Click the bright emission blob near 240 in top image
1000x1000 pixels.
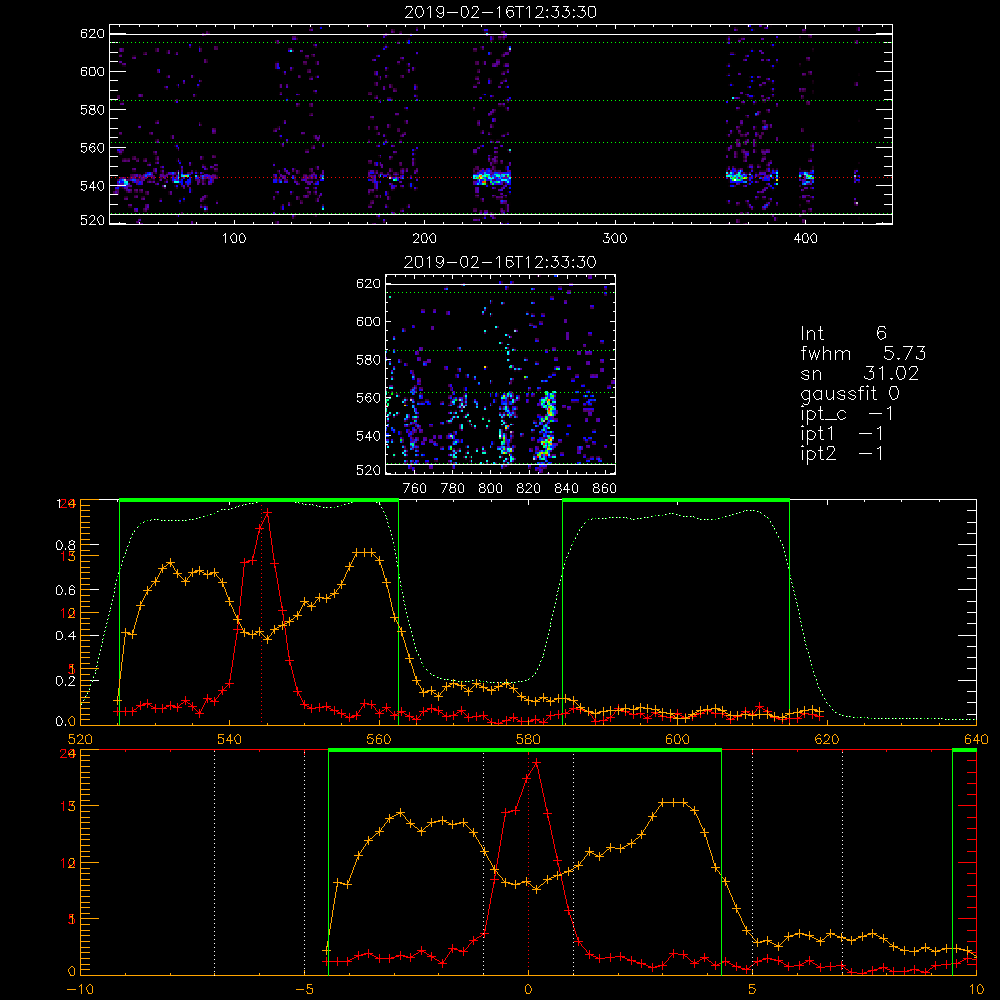pyautogui.click(x=492, y=178)
